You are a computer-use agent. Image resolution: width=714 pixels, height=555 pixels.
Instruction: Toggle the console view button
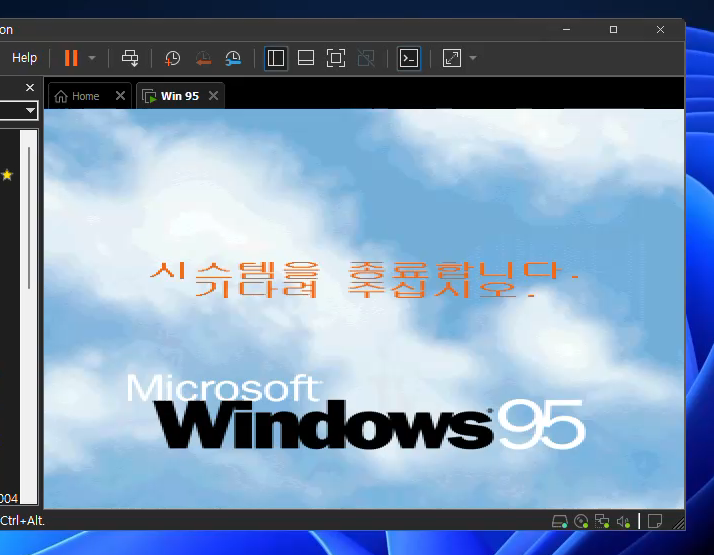pyautogui.click(x=409, y=58)
